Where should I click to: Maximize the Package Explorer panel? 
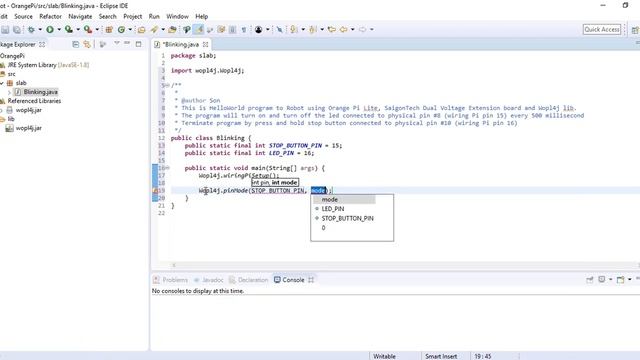pyautogui.click(x=138, y=44)
